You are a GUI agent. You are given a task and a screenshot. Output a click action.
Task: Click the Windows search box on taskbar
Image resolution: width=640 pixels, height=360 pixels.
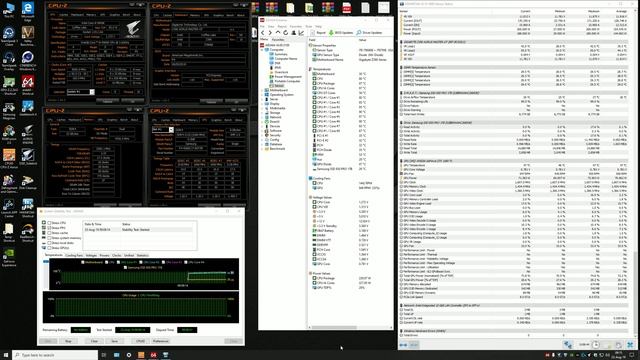(55, 355)
